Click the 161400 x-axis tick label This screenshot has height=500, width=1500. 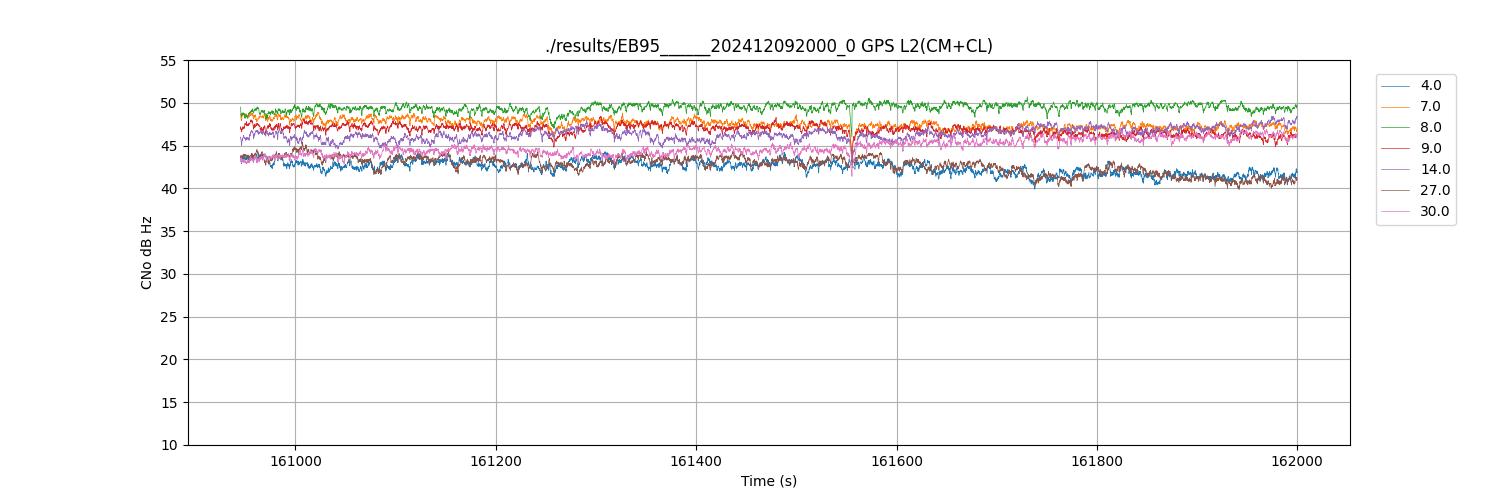point(696,462)
